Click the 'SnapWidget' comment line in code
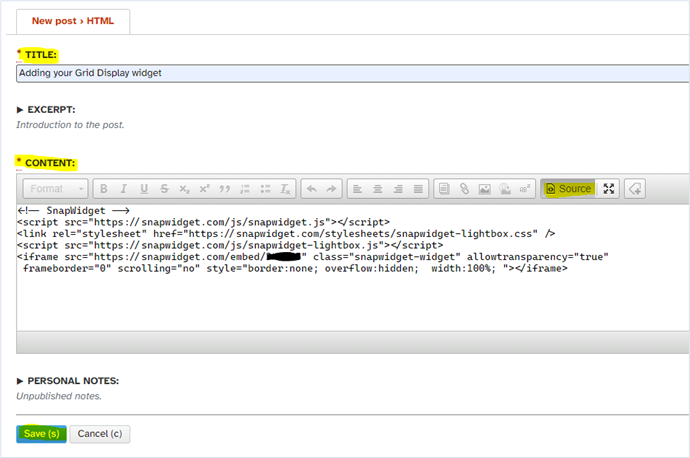This screenshot has width=690, height=458. pyautogui.click(x=73, y=211)
